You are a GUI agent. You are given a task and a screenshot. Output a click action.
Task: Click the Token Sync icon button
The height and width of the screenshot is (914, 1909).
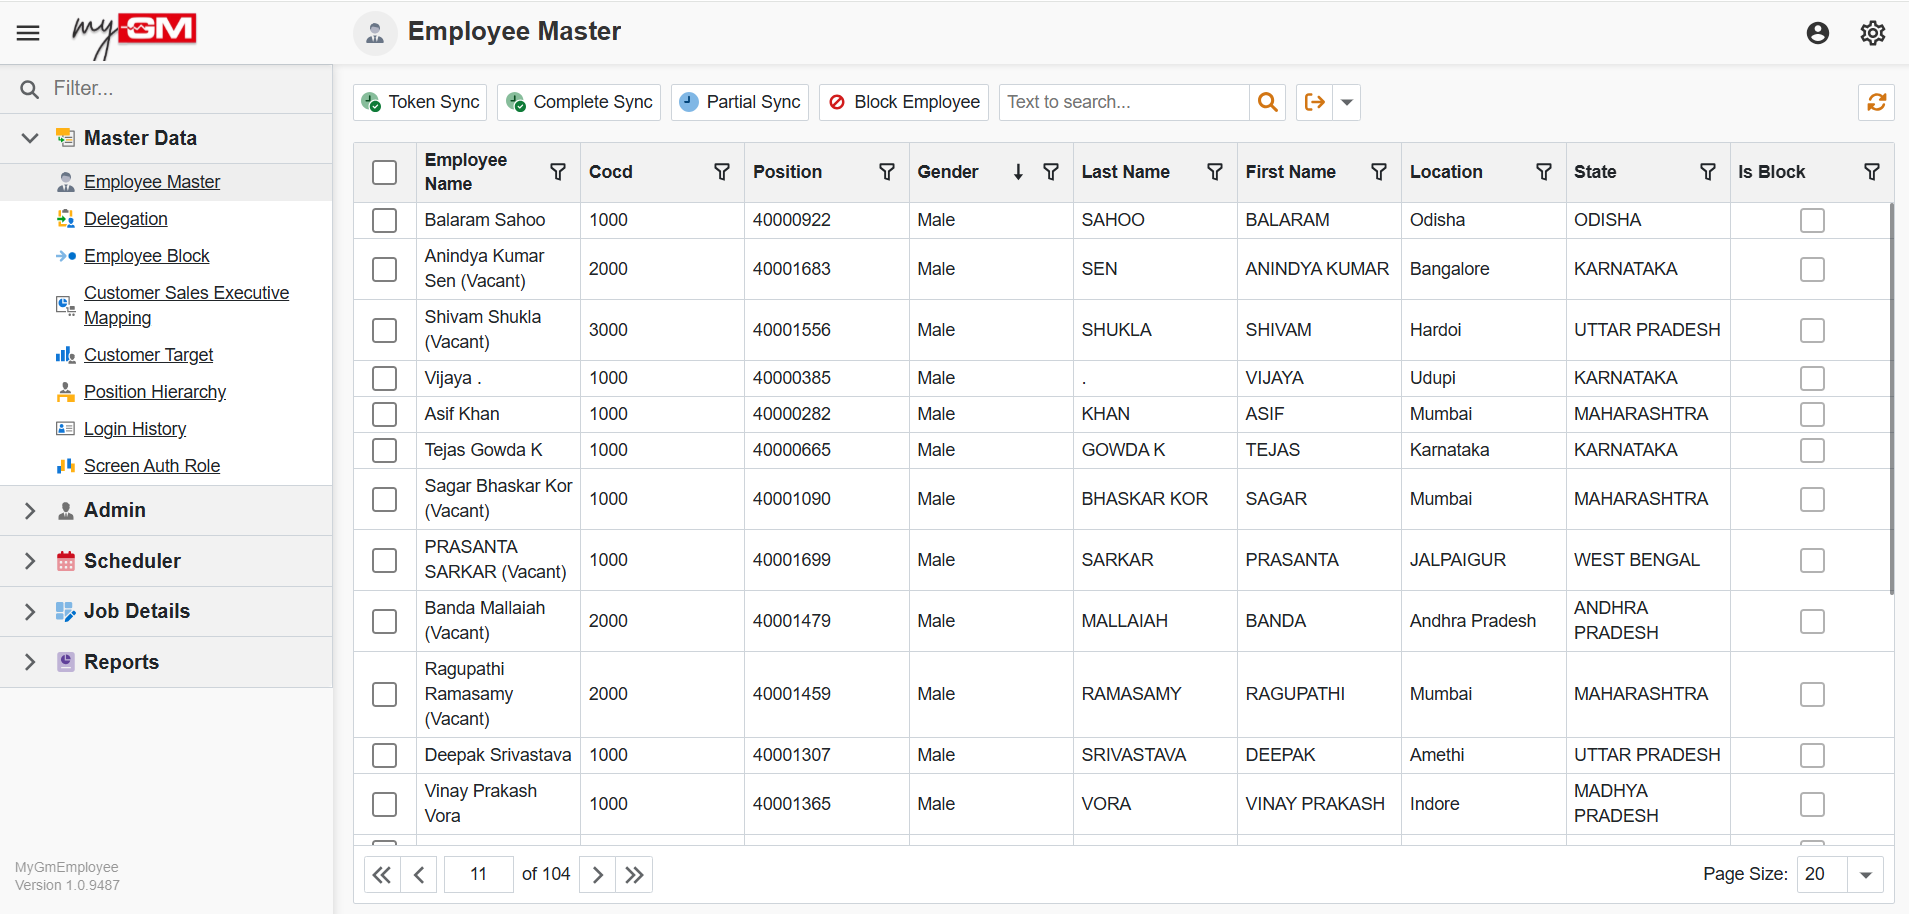click(373, 102)
